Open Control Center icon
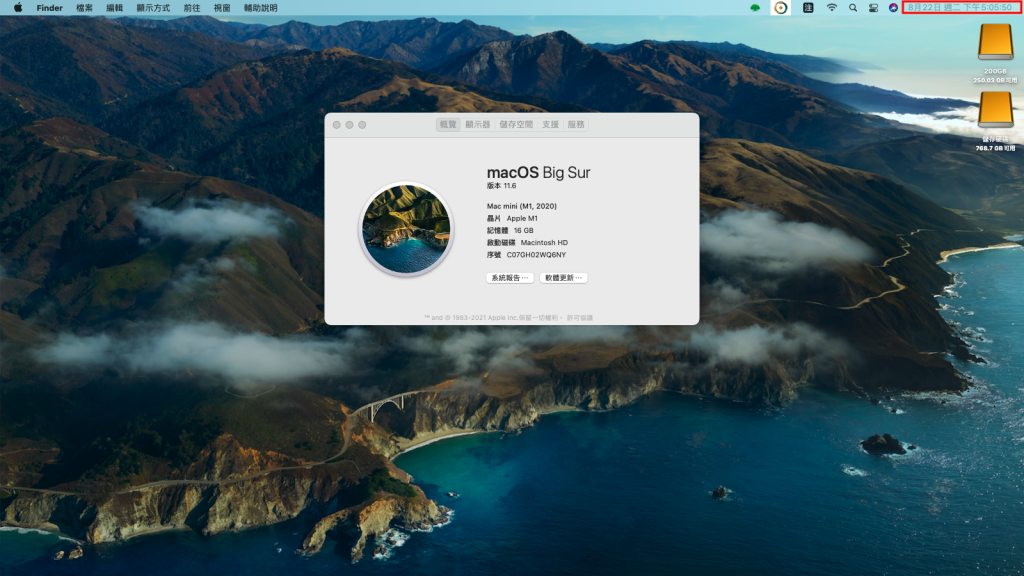The width and height of the screenshot is (1024, 576). [873, 8]
